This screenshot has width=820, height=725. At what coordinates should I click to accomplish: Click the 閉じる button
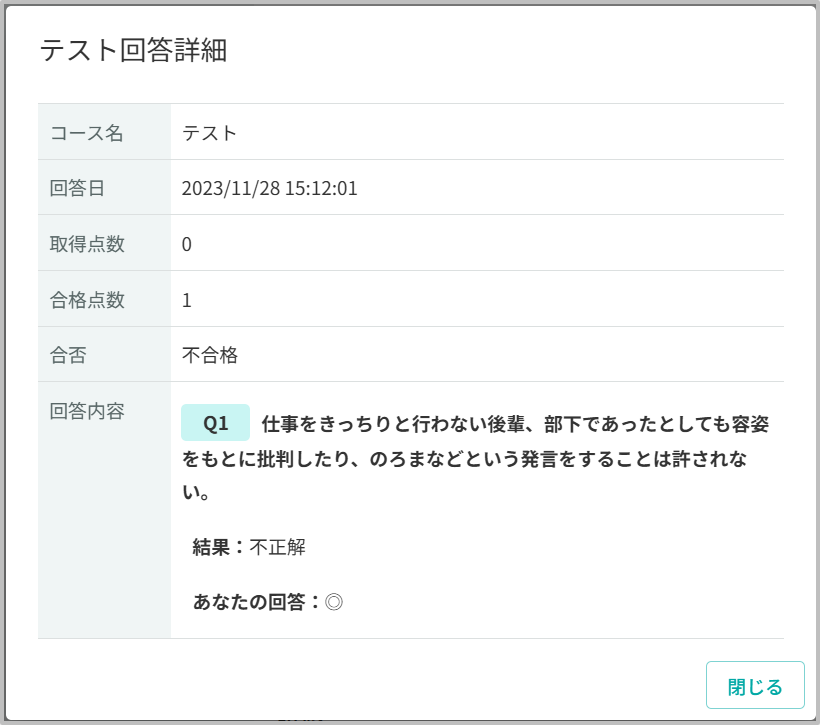click(755, 685)
